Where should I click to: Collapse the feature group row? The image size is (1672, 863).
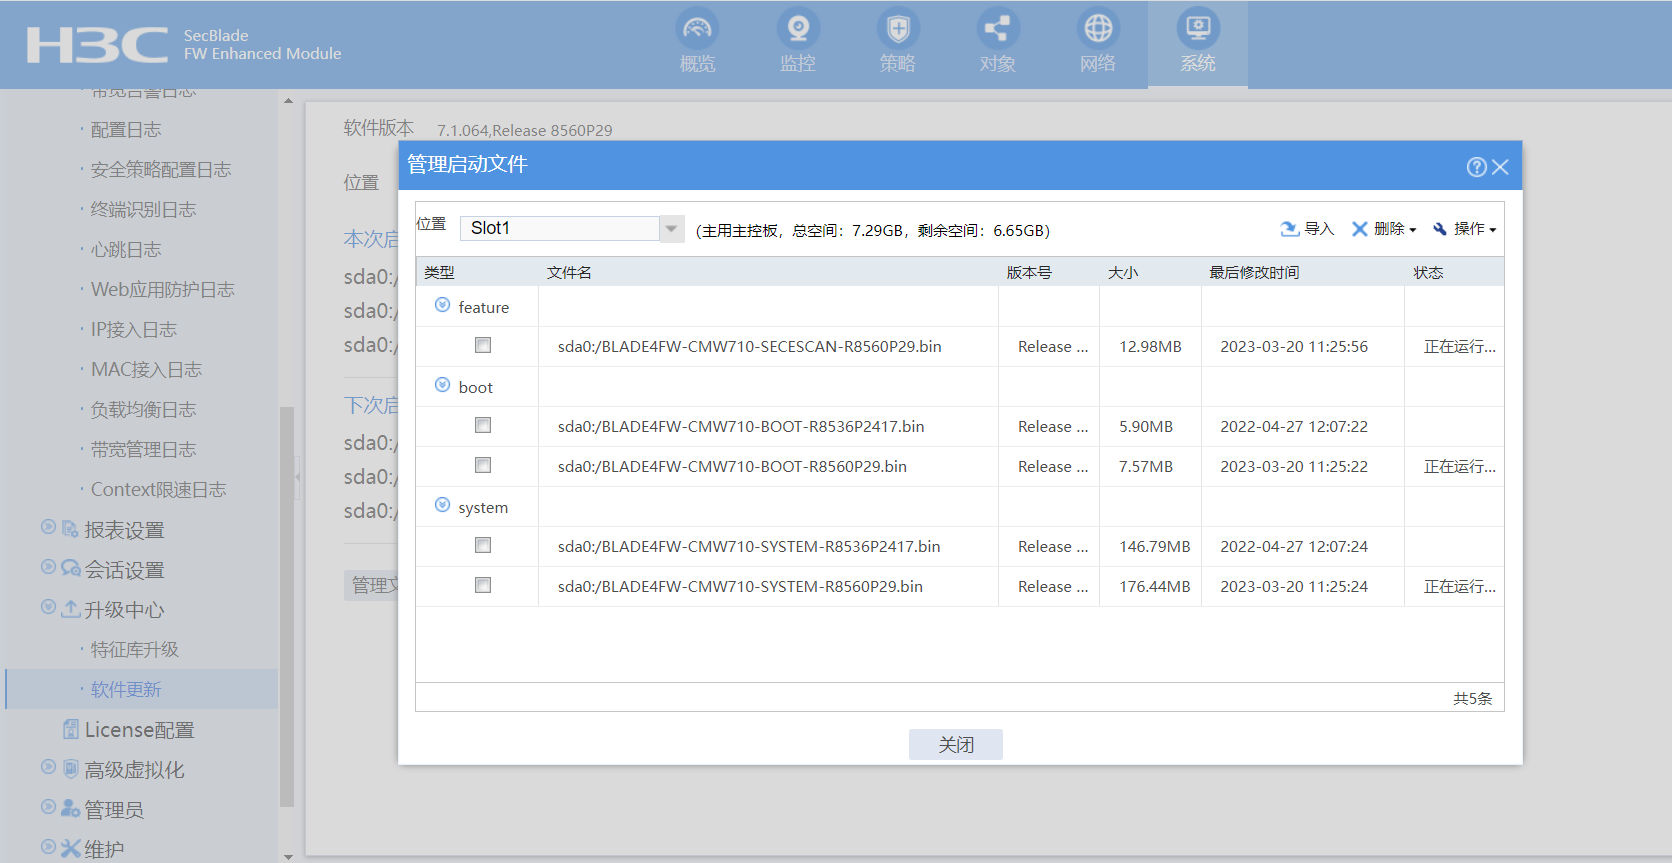tap(442, 305)
